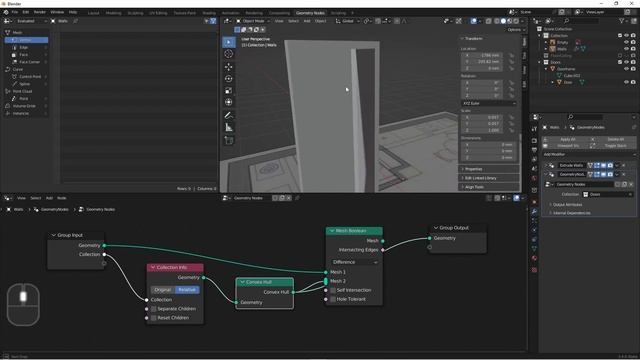Select the Relative transform space option
The width and height of the screenshot is (640, 360).
pos(187,290)
